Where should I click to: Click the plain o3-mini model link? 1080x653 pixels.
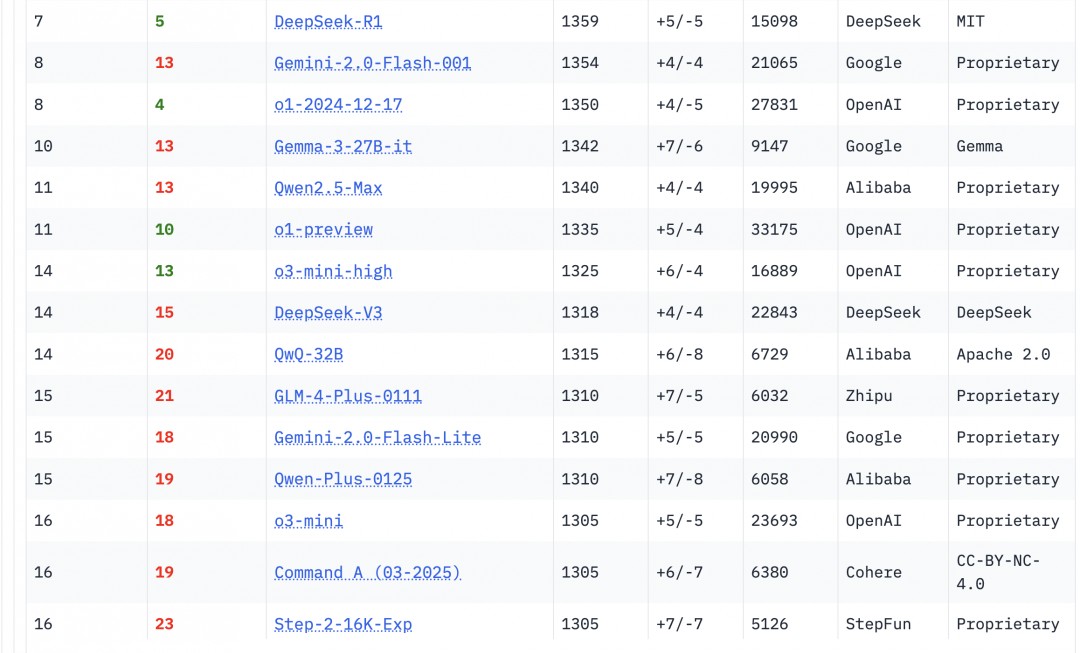308,521
